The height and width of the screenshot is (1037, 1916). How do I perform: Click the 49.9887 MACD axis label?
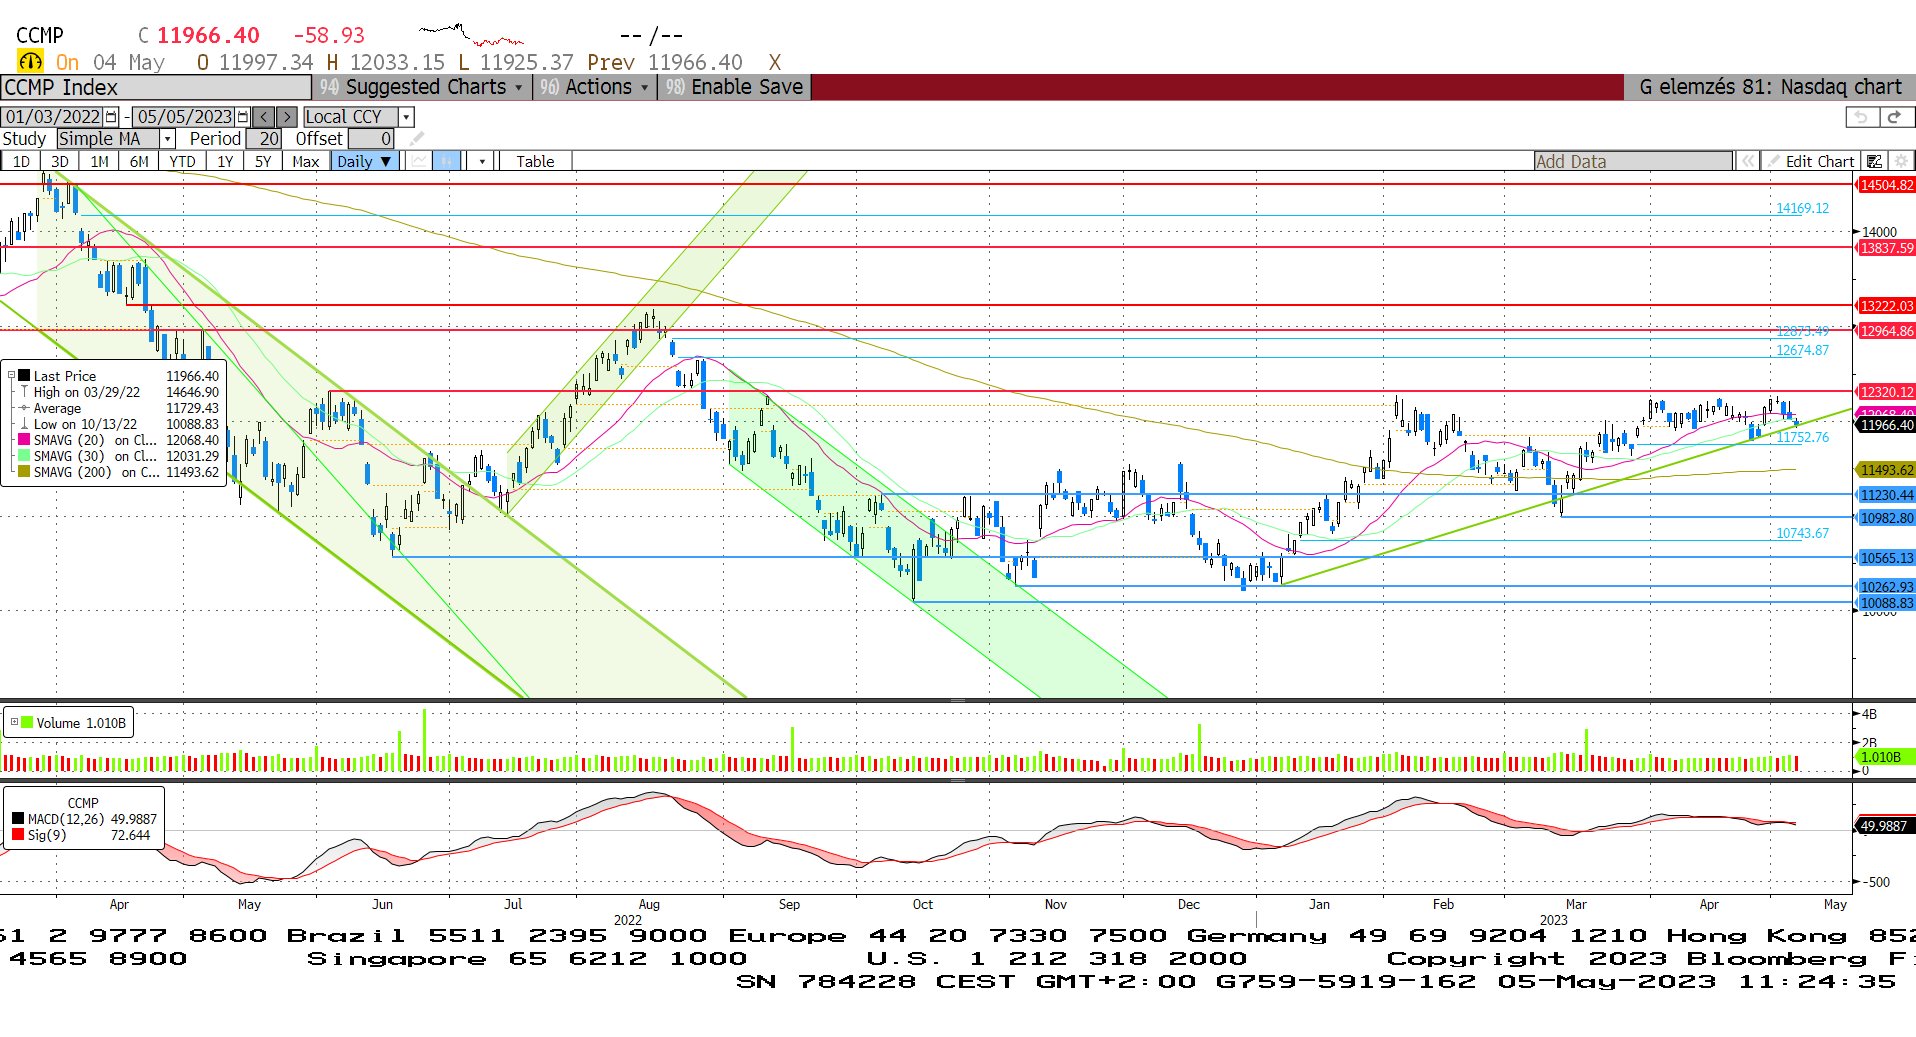[x=1886, y=826]
